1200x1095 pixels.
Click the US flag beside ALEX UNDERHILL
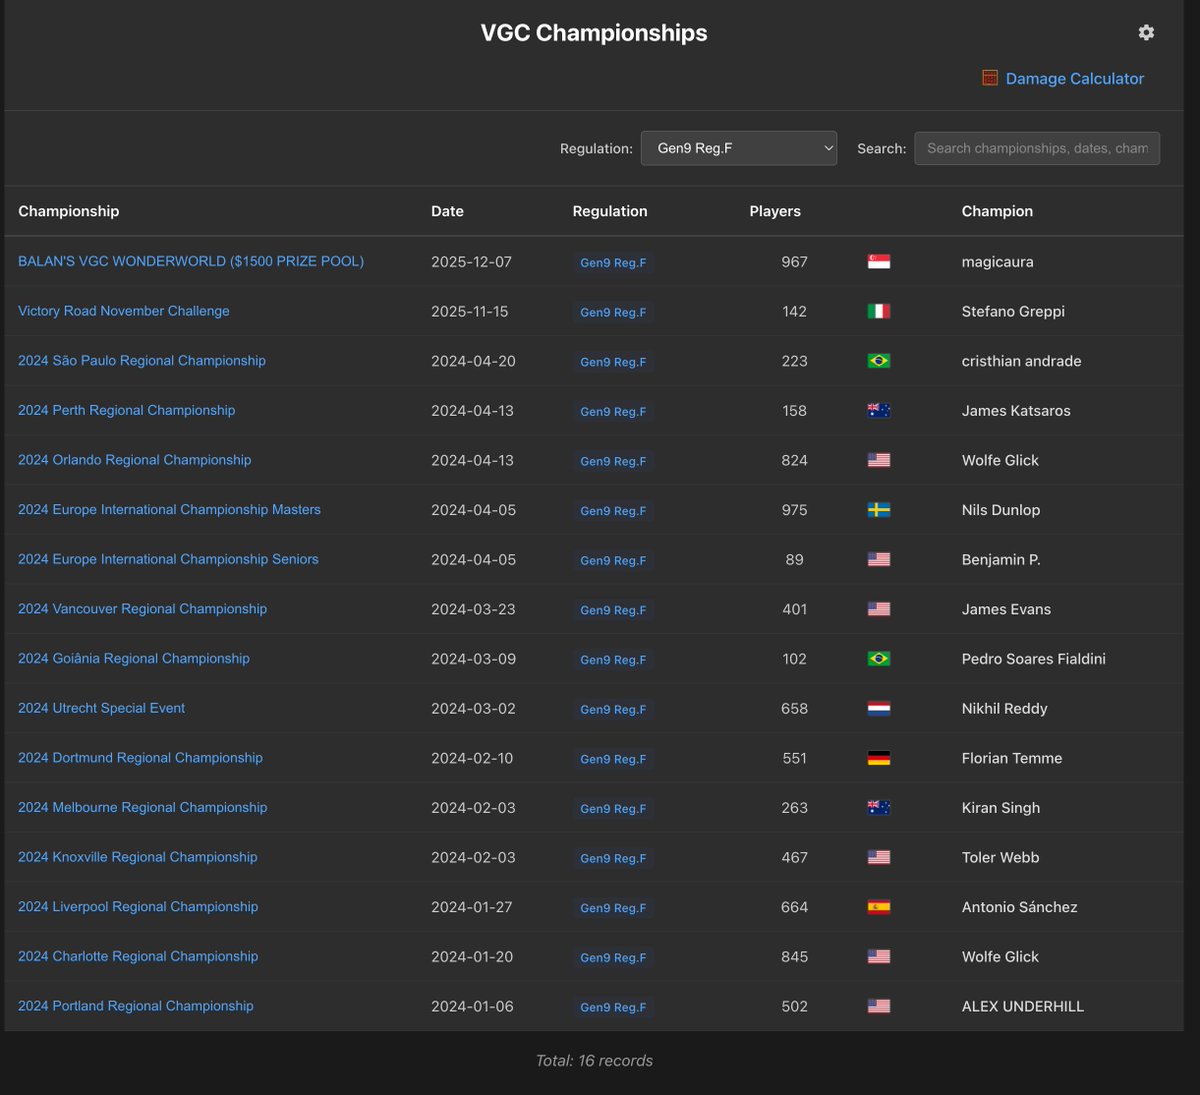coord(879,1006)
